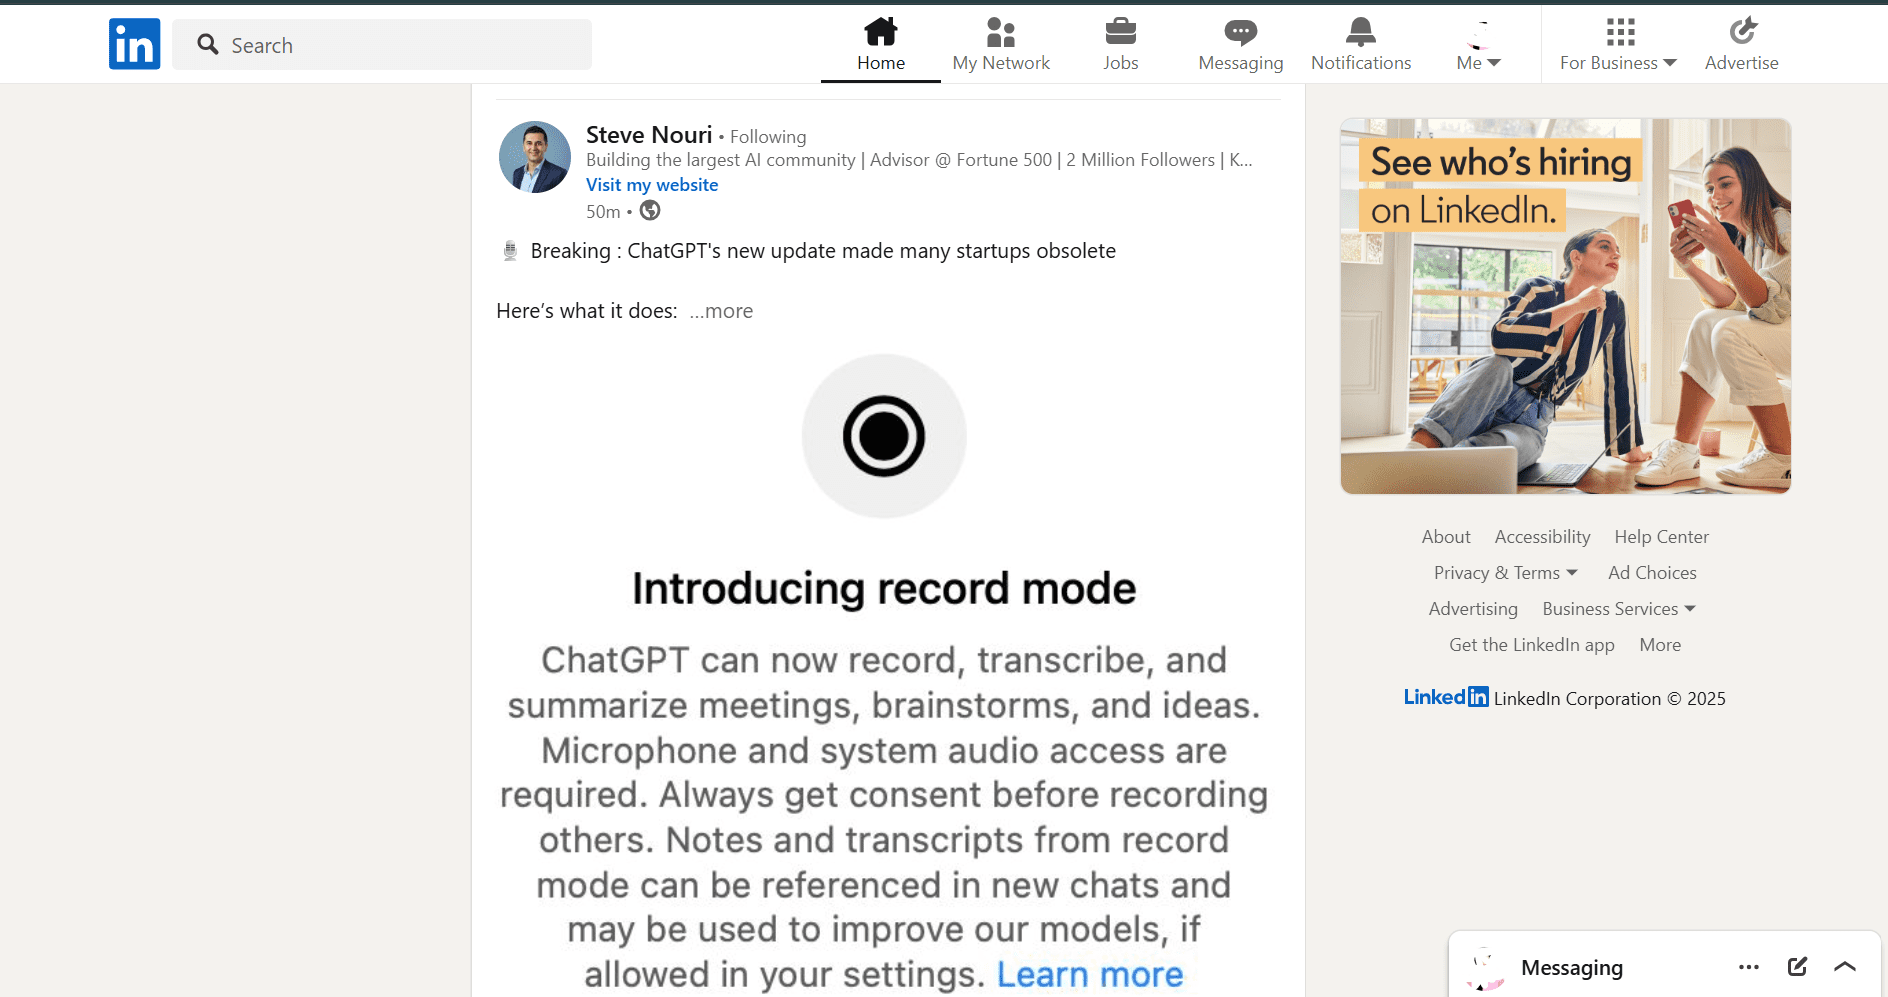
Task: Open the Help Center footer link
Action: (x=1661, y=537)
